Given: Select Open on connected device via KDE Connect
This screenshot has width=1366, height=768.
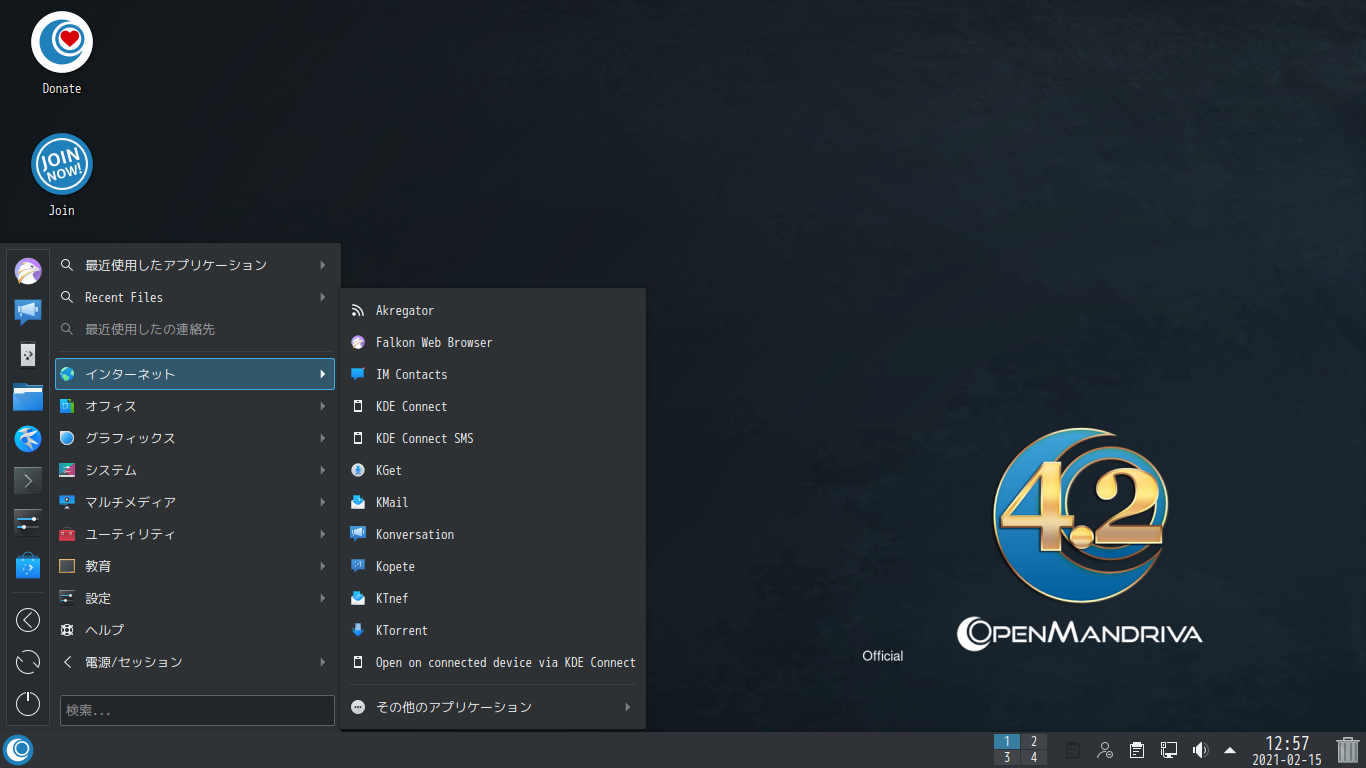Looking at the screenshot, I should point(493,663).
